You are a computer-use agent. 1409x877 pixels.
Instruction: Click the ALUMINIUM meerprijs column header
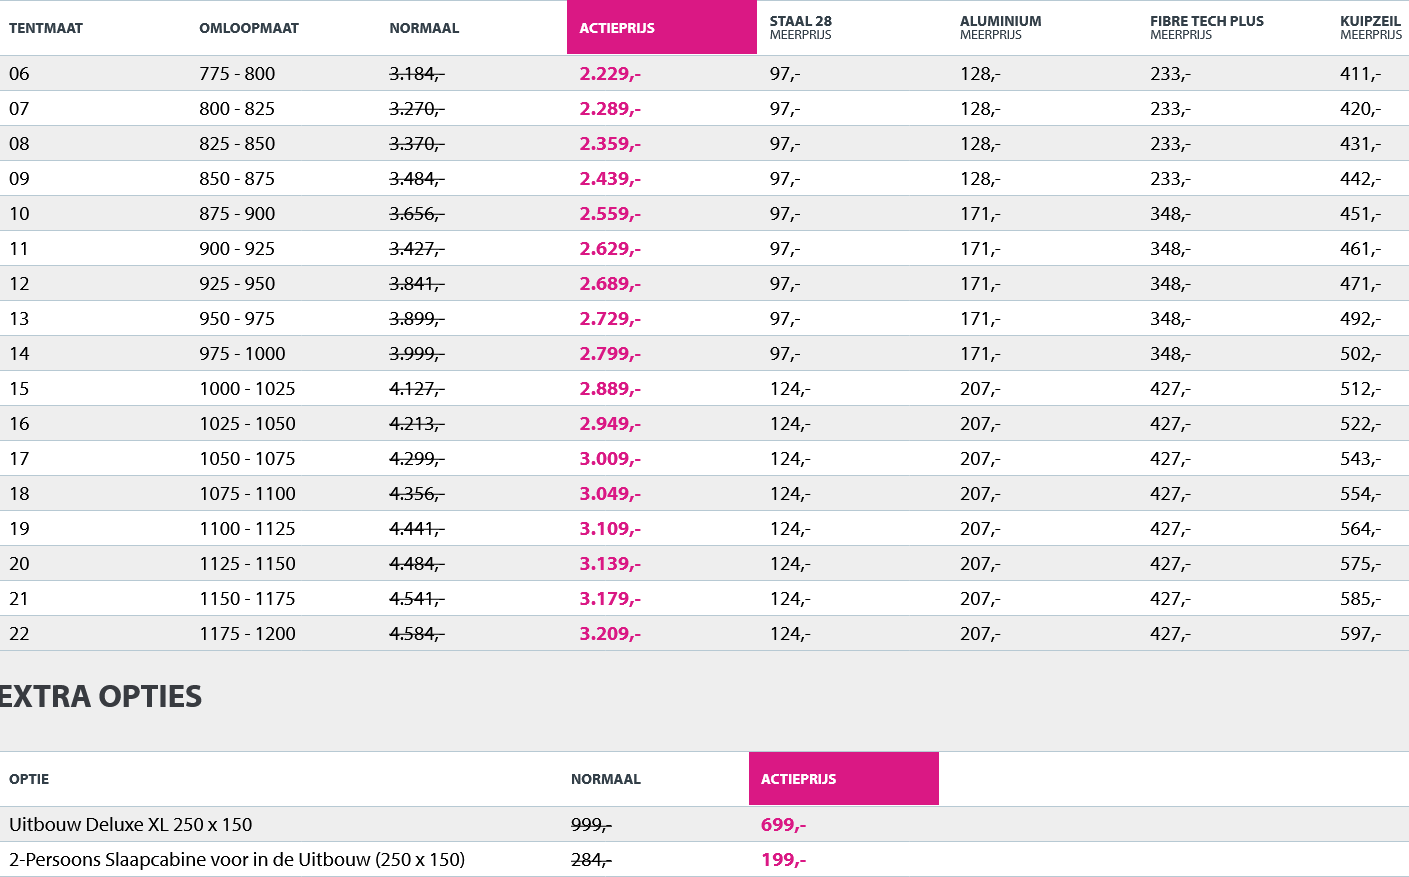(1000, 27)
